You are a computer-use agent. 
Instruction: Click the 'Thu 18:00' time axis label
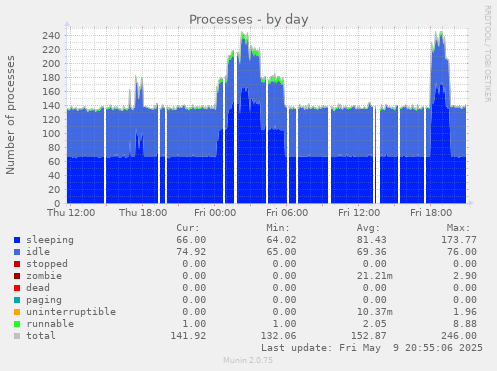(x=143, y=213)
